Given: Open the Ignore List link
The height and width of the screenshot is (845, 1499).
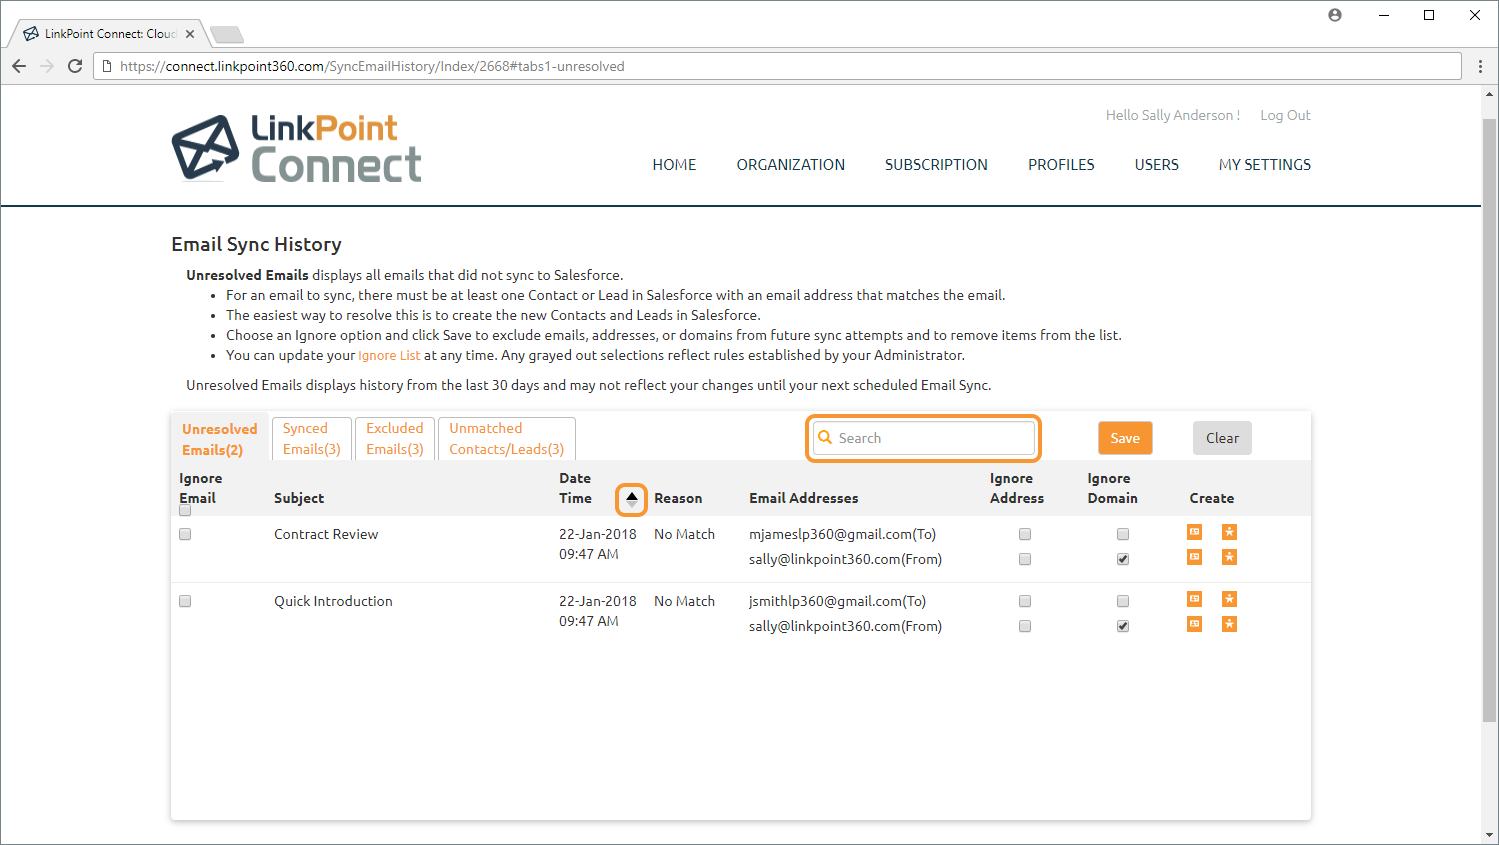Looking at the screenshot, I should pyautogui.click(x=389, y=355).
